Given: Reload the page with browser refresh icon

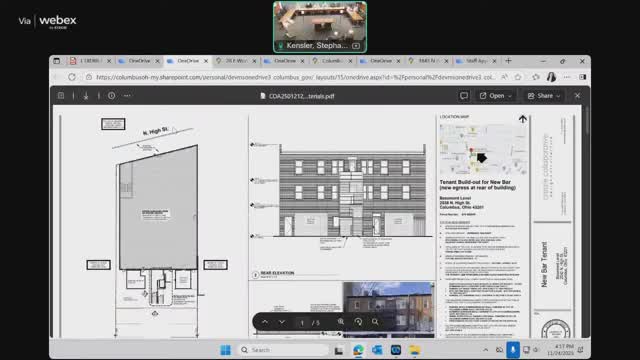Looking at the screenshot, I should 72,77.
